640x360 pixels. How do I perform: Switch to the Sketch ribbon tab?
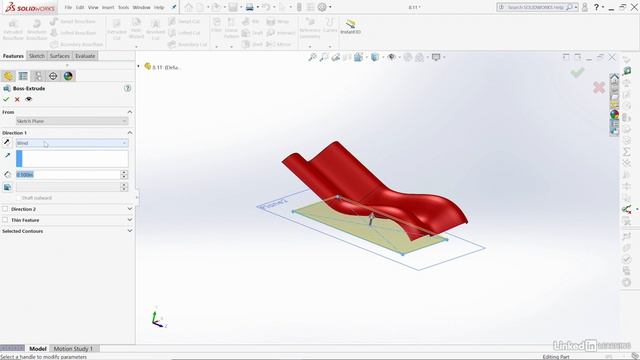pos(37,56)
